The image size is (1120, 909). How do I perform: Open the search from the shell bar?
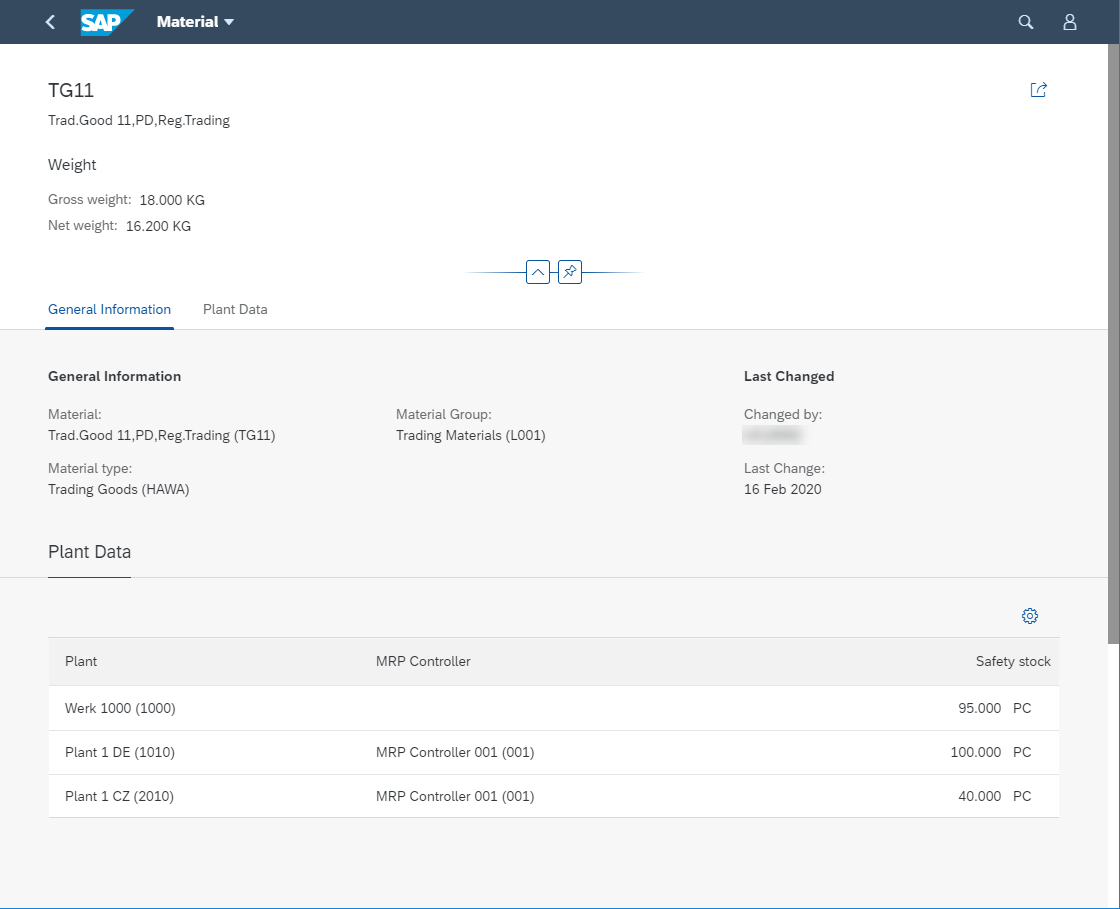coord(1025,21)
